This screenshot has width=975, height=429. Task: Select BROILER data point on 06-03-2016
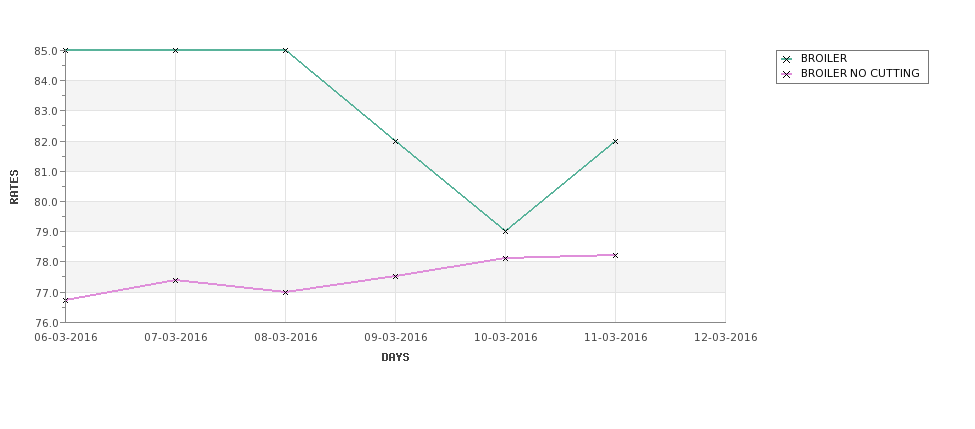[65, 50]
